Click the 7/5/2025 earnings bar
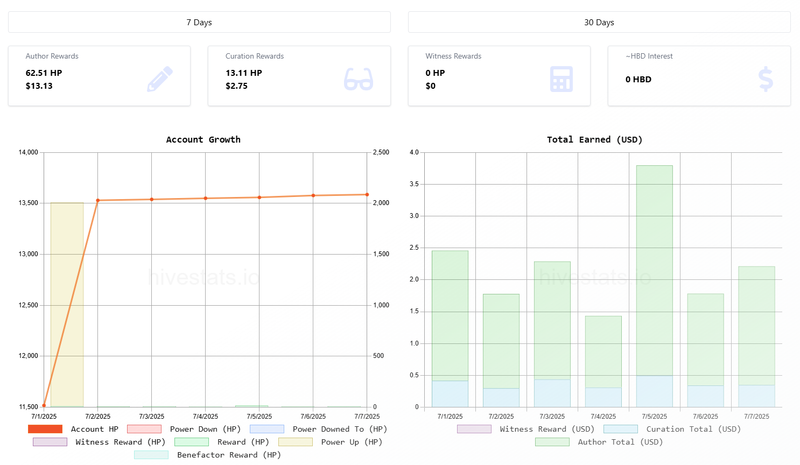800x465 pixels. 654,286
